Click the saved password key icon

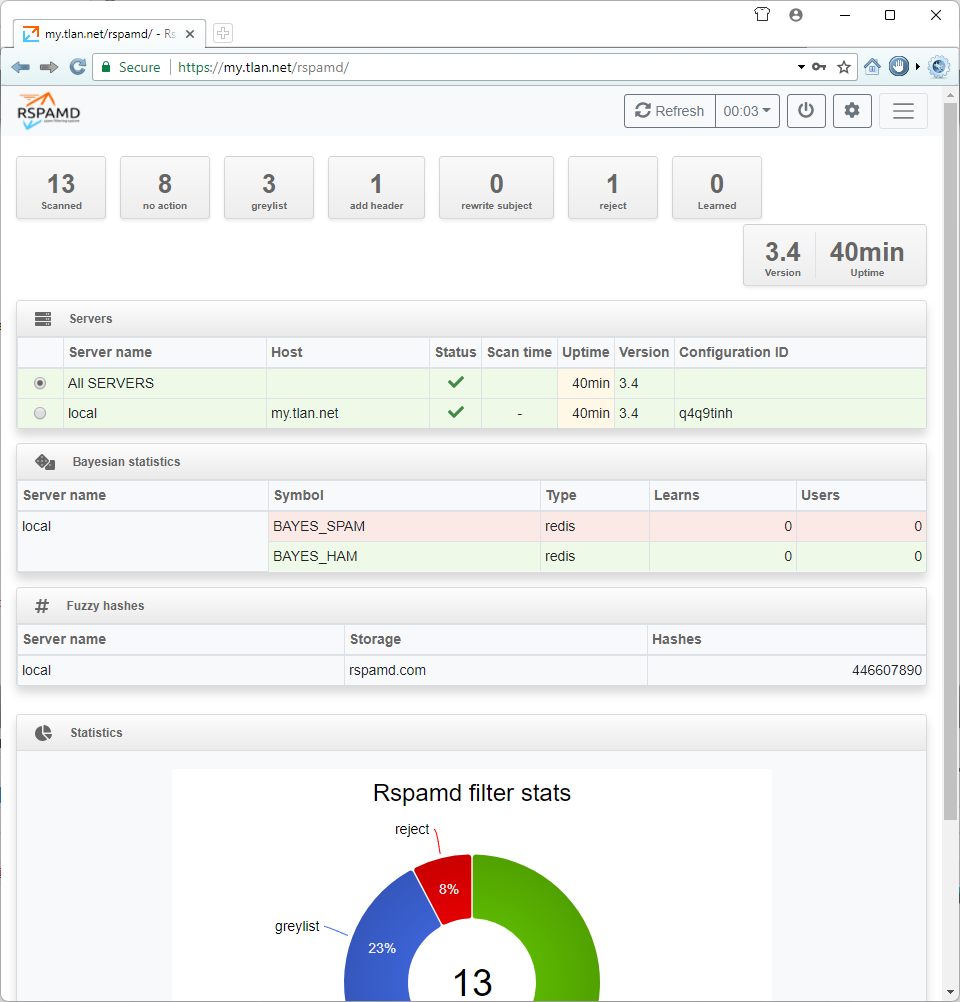[x=819, y=67]
